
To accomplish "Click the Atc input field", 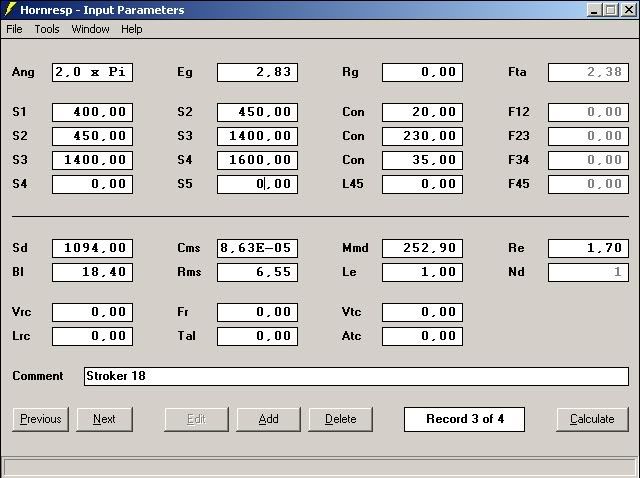I will pos(422,337).
